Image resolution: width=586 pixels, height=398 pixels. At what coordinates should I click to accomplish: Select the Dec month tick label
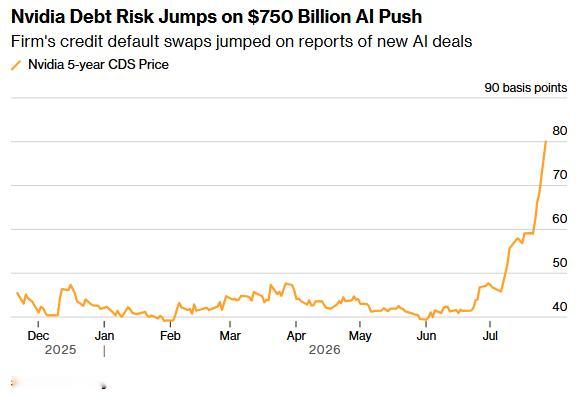38,336
